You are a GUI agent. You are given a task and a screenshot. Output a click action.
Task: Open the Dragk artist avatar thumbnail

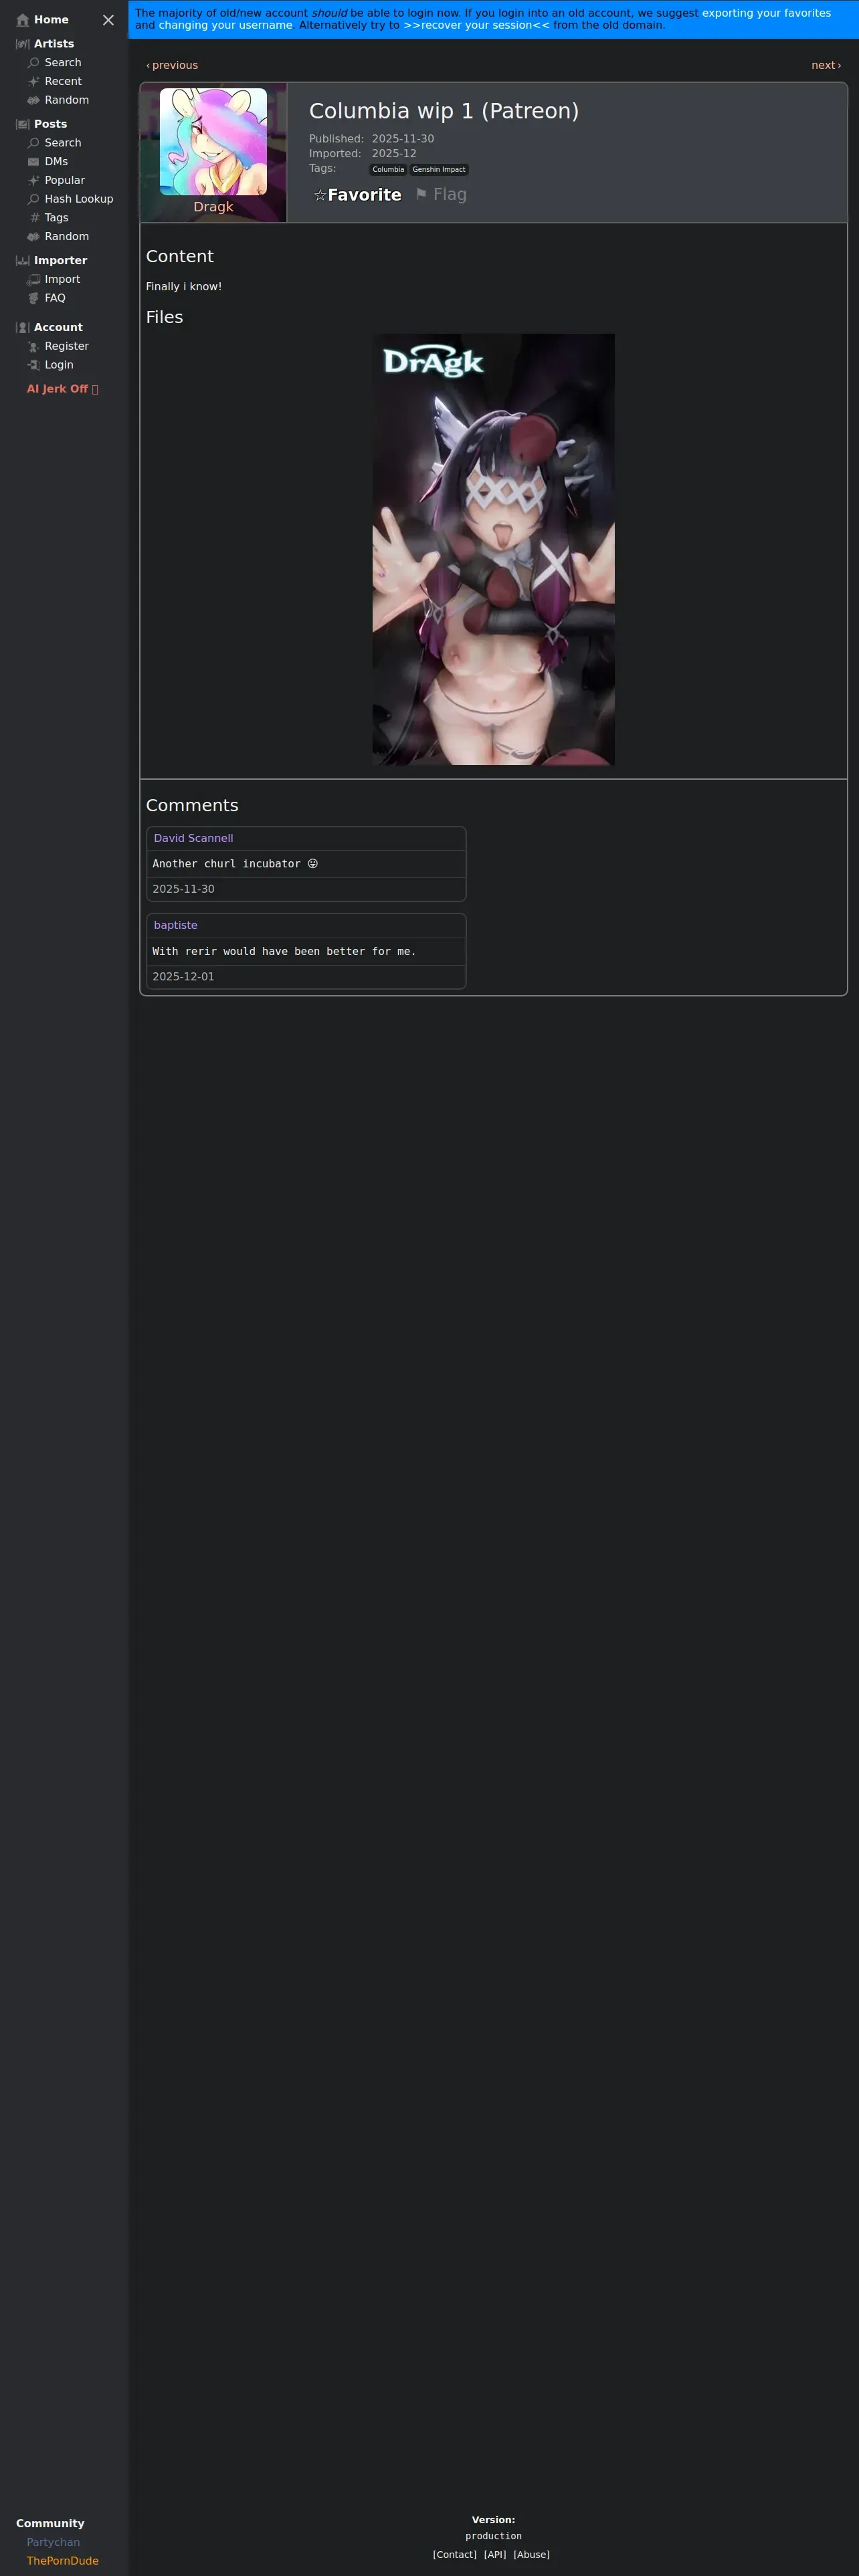[213, 142]
